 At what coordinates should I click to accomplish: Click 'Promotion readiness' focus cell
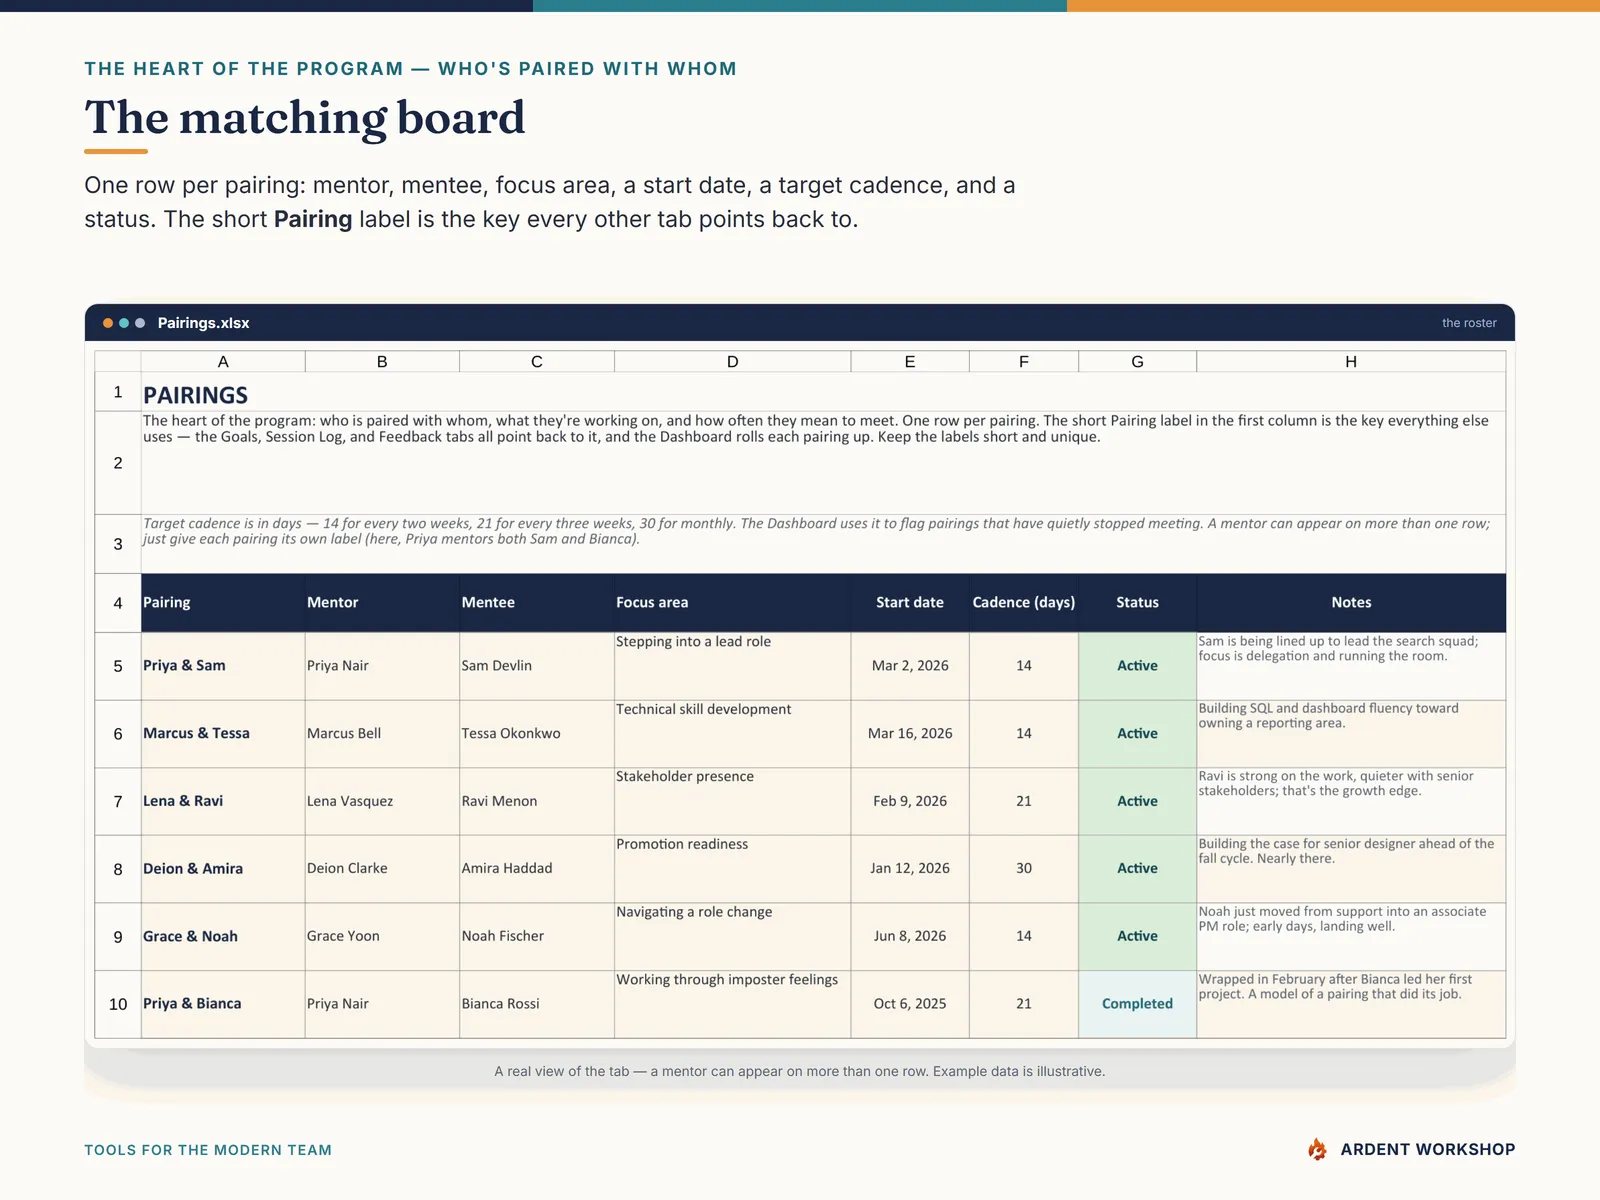pos(733,869)
